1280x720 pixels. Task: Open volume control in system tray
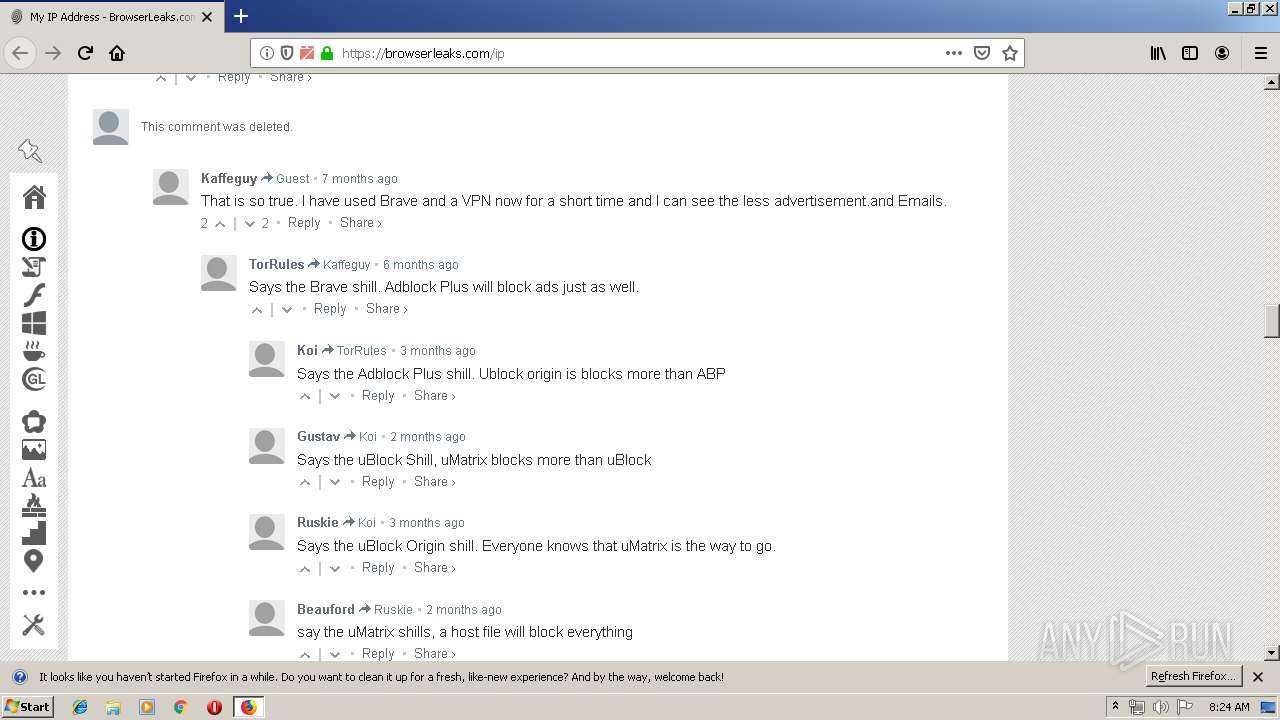[x=1161, y=707]
